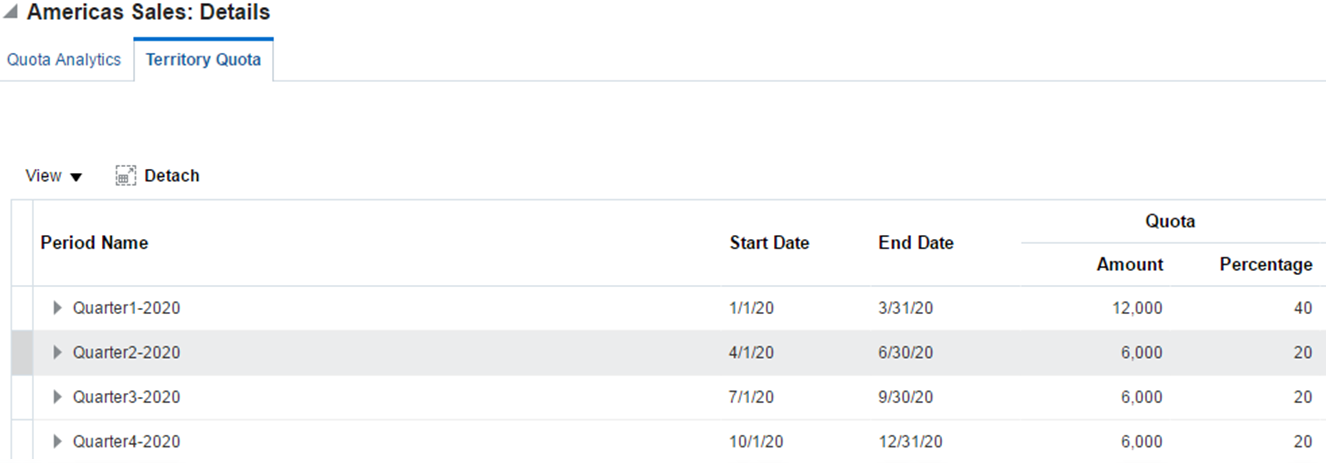Expand the Quarter1-2020 row

[x=57, y=308]
